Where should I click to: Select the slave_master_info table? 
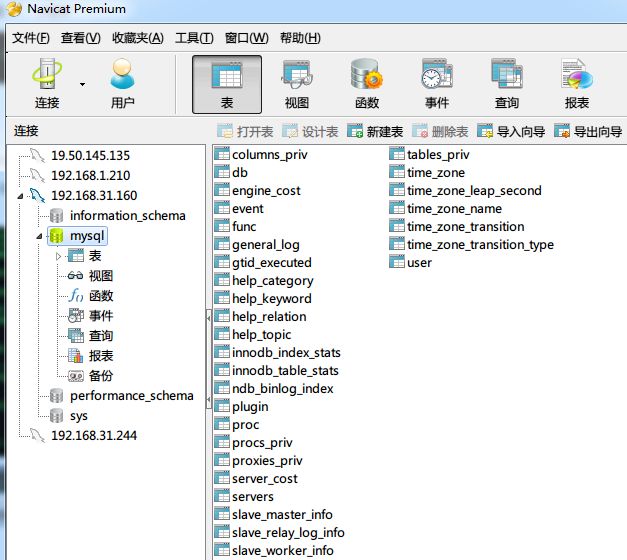pyautogui.click(x=282, y=514)
